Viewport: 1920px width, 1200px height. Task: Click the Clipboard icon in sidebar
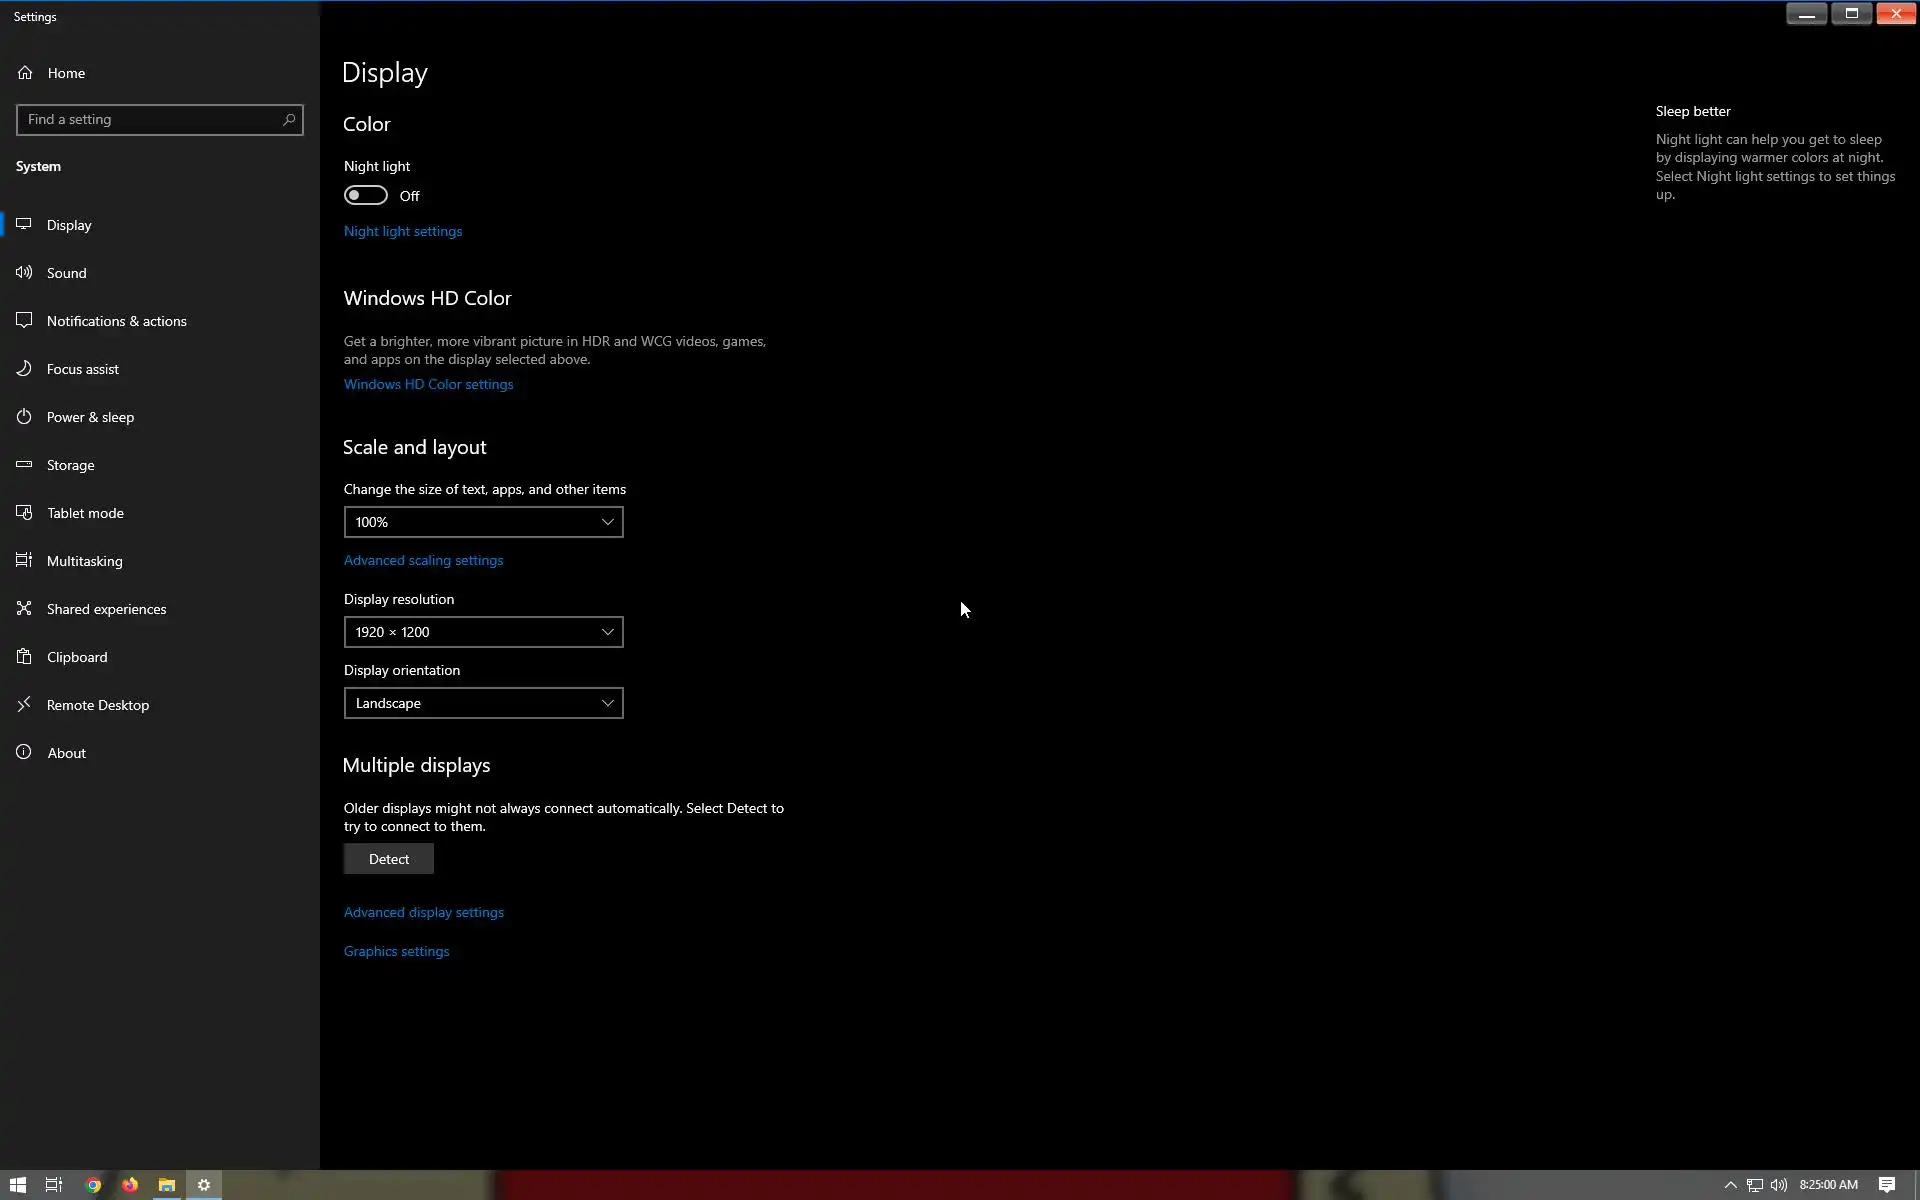point(24,657)
